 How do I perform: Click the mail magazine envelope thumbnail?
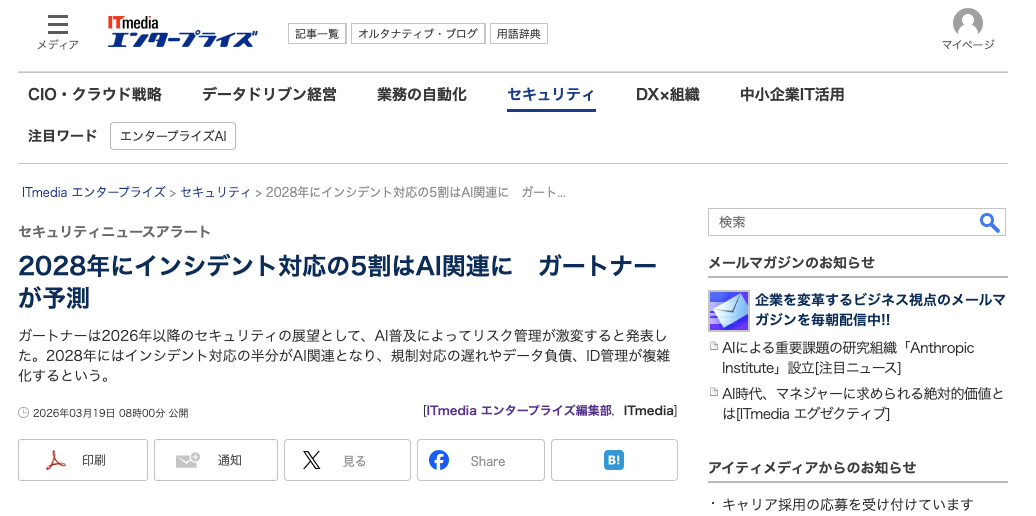(728, 310)
